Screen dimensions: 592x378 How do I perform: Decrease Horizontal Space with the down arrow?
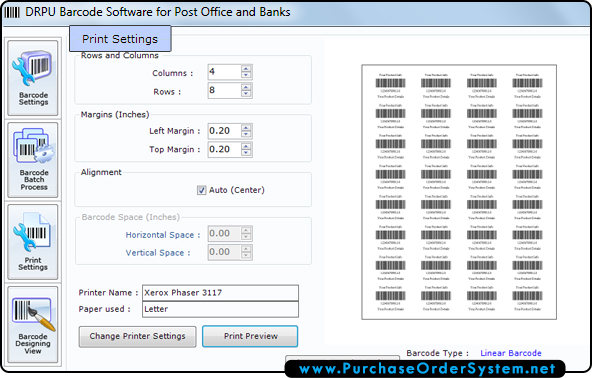point(246,237)
